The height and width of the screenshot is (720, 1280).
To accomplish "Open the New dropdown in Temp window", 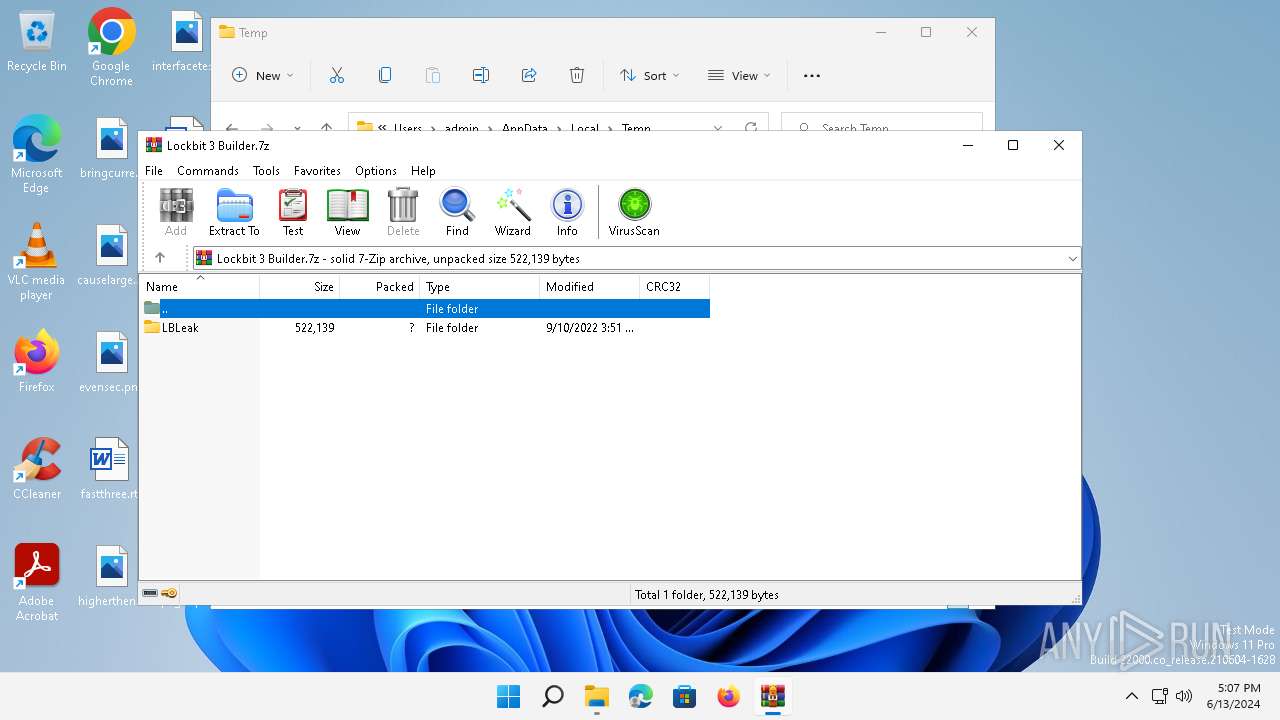I will (263, 75).
